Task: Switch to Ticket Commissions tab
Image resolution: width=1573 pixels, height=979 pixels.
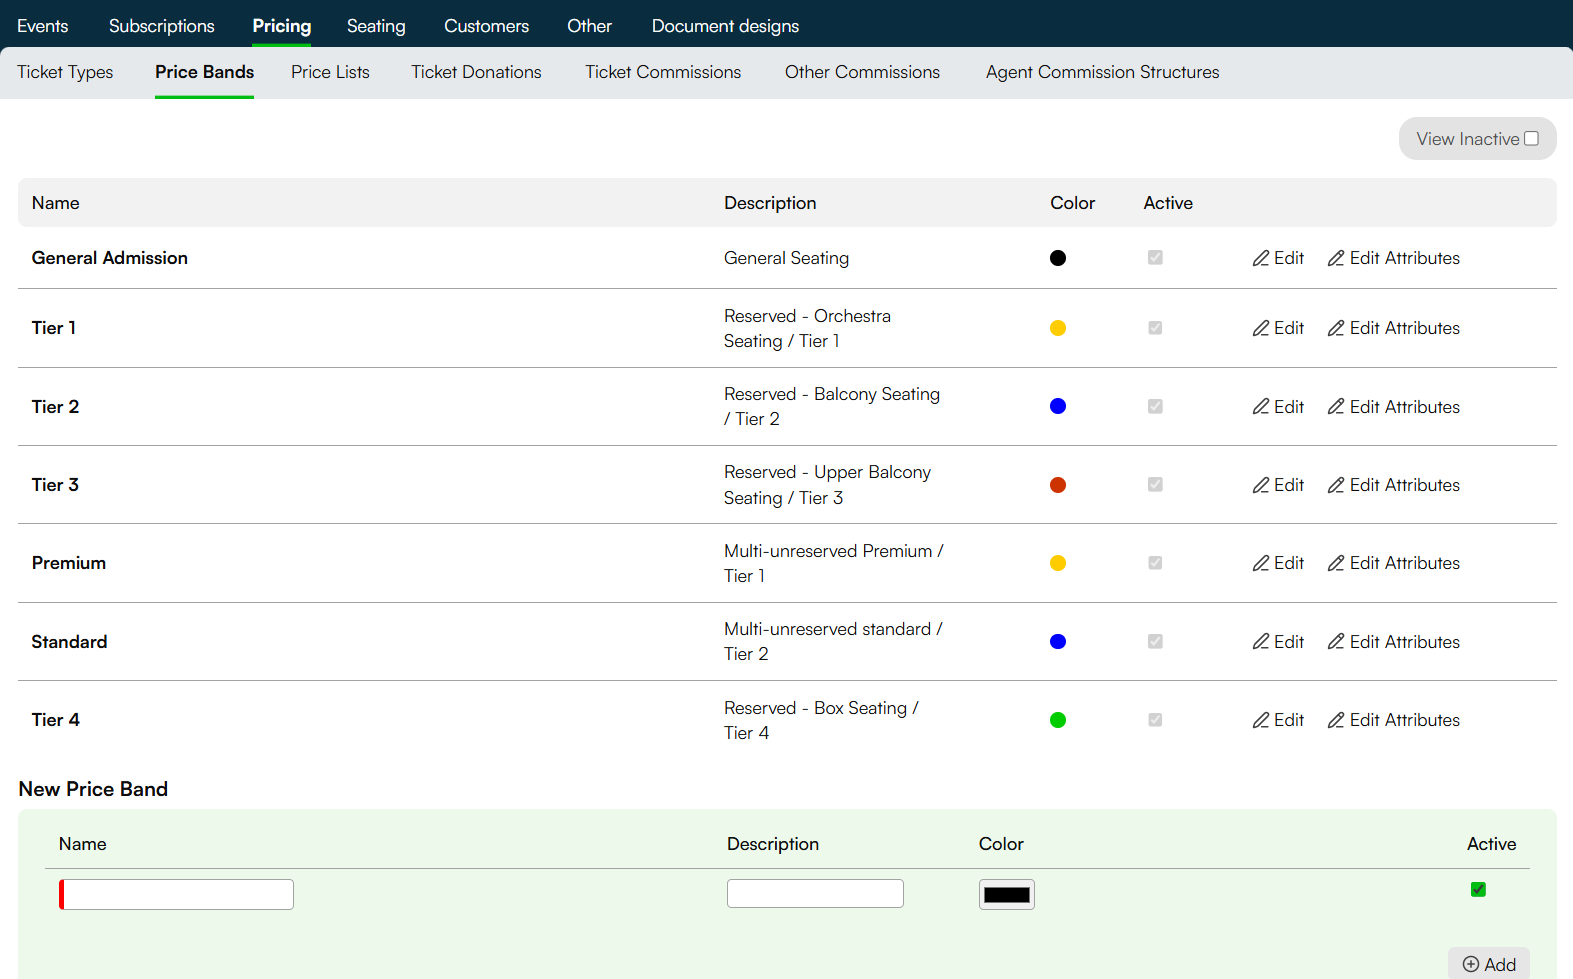Action: coord(663,72)
